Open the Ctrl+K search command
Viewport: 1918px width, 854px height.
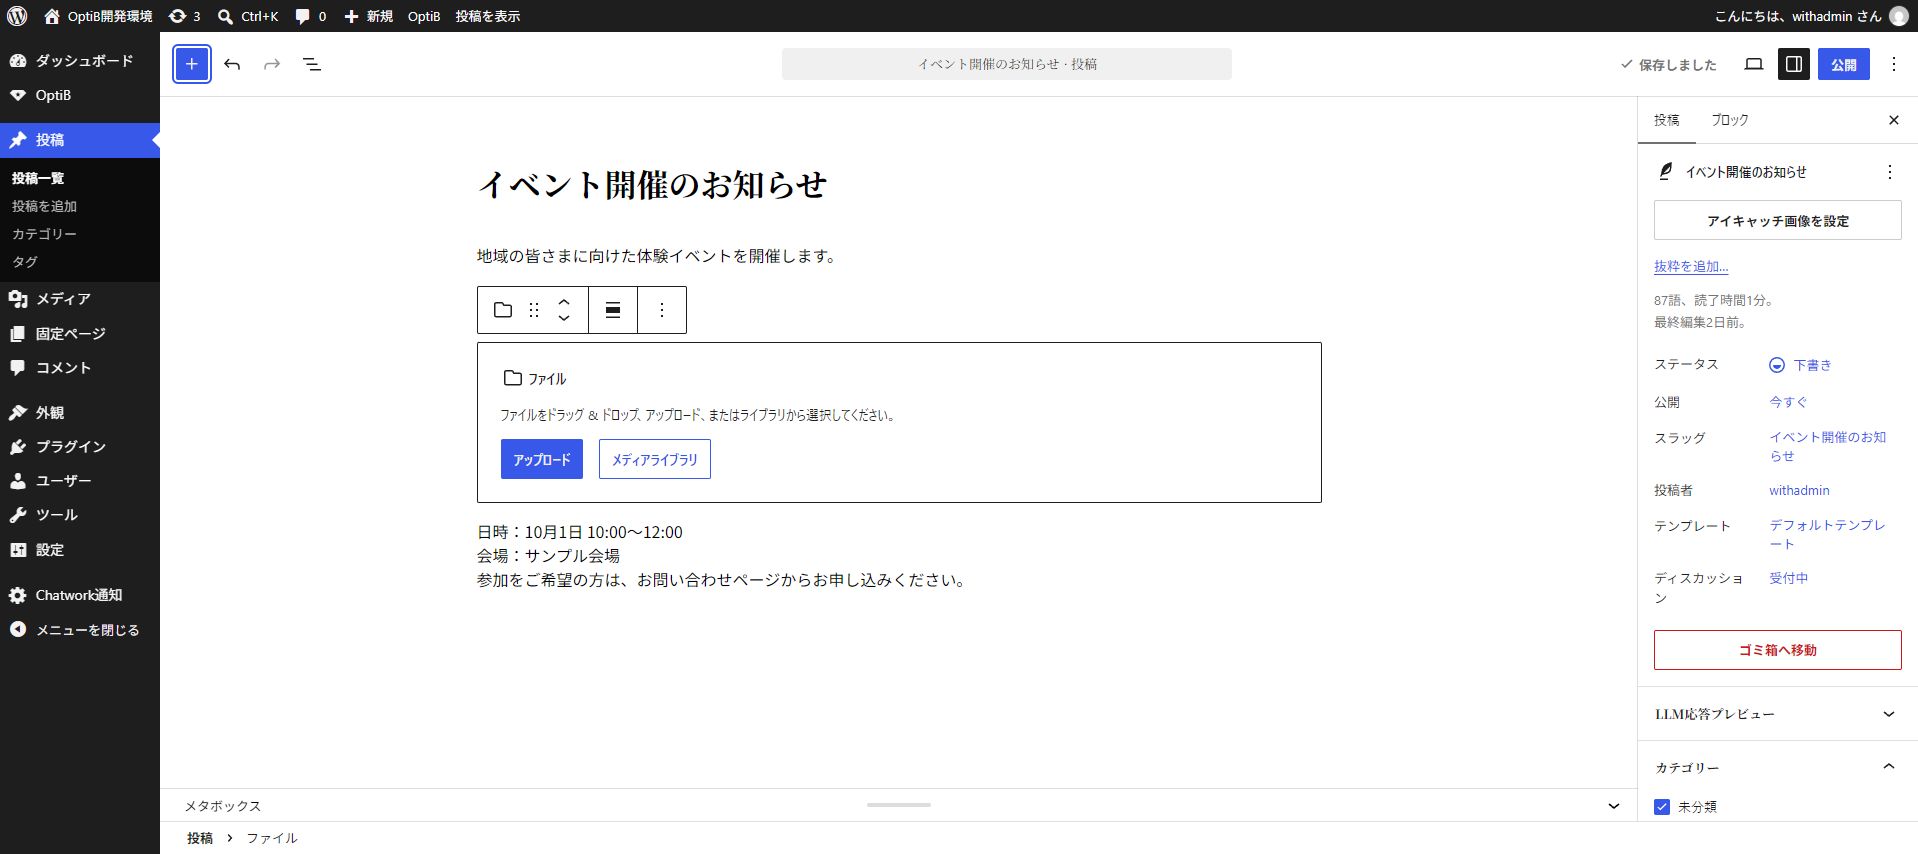(248, 16)
